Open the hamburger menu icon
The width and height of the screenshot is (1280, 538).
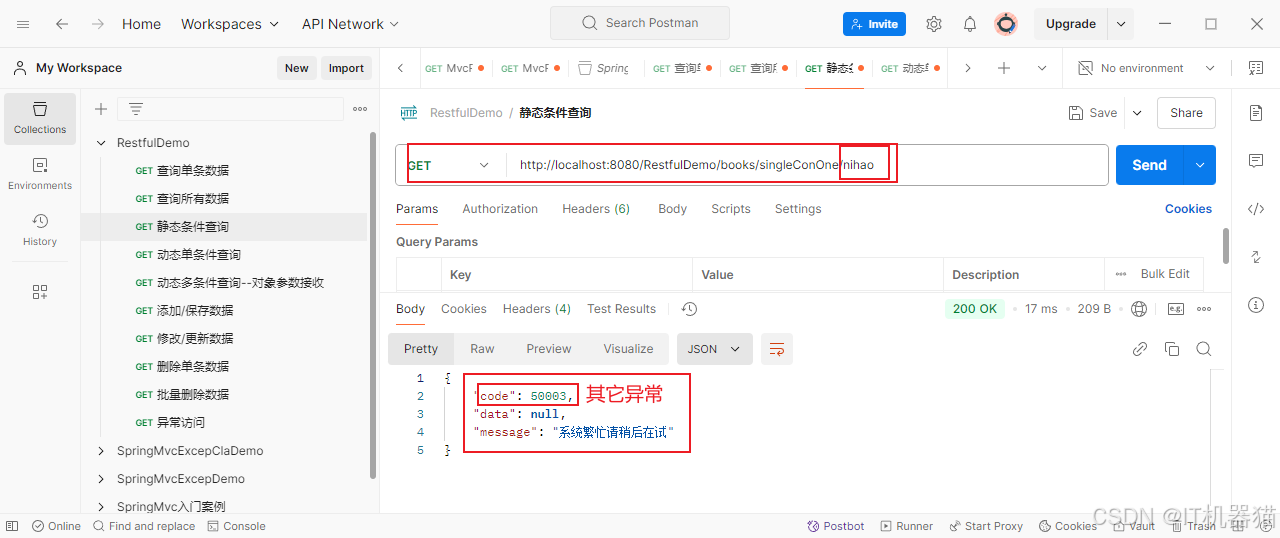click(x=23, y=24)
